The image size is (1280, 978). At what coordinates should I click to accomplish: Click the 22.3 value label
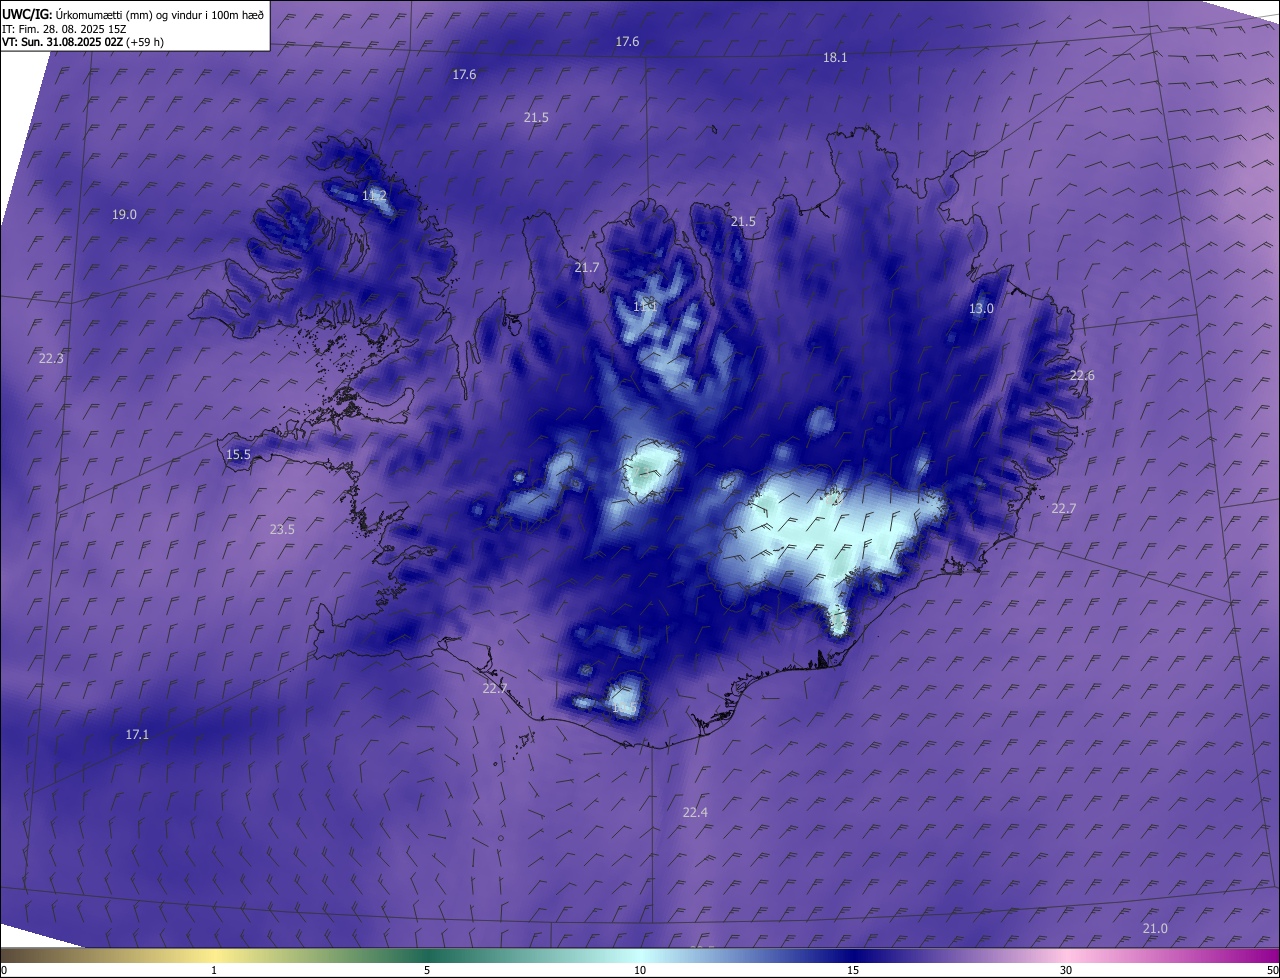(51, 359)
